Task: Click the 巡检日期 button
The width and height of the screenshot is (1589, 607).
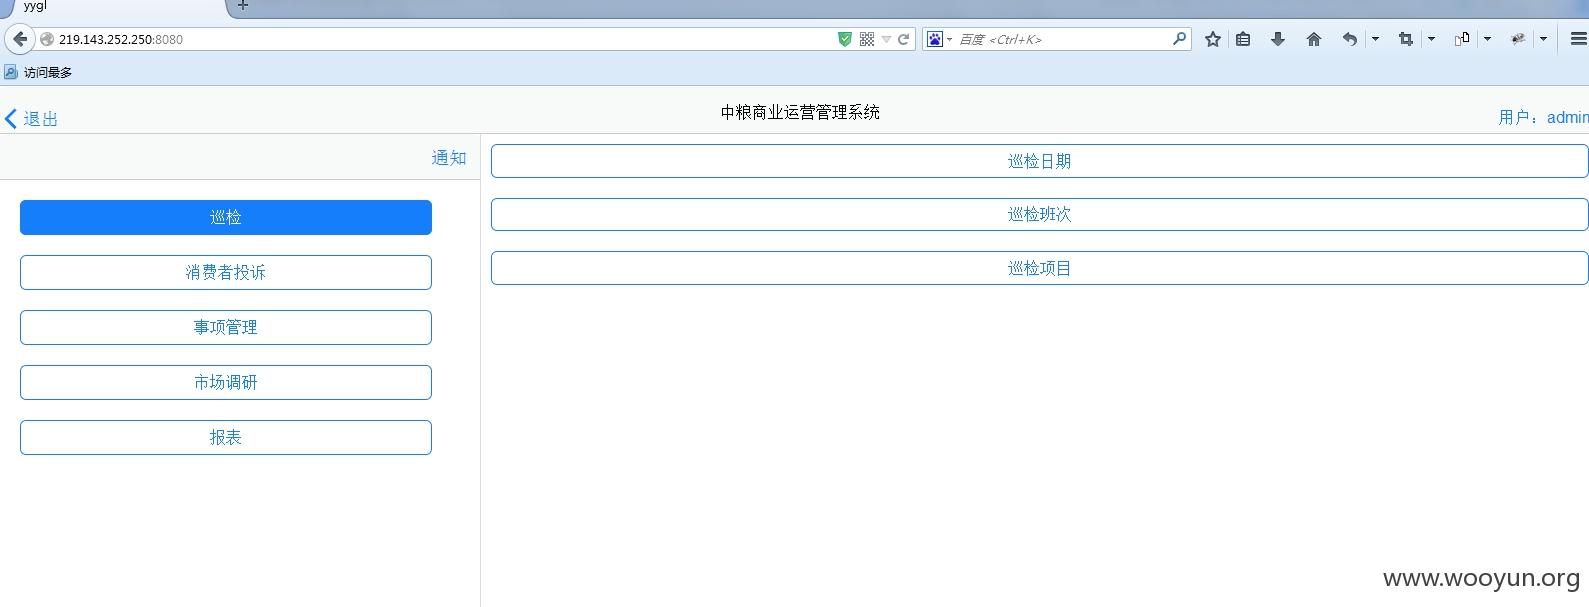Action: click(1039, 161)
